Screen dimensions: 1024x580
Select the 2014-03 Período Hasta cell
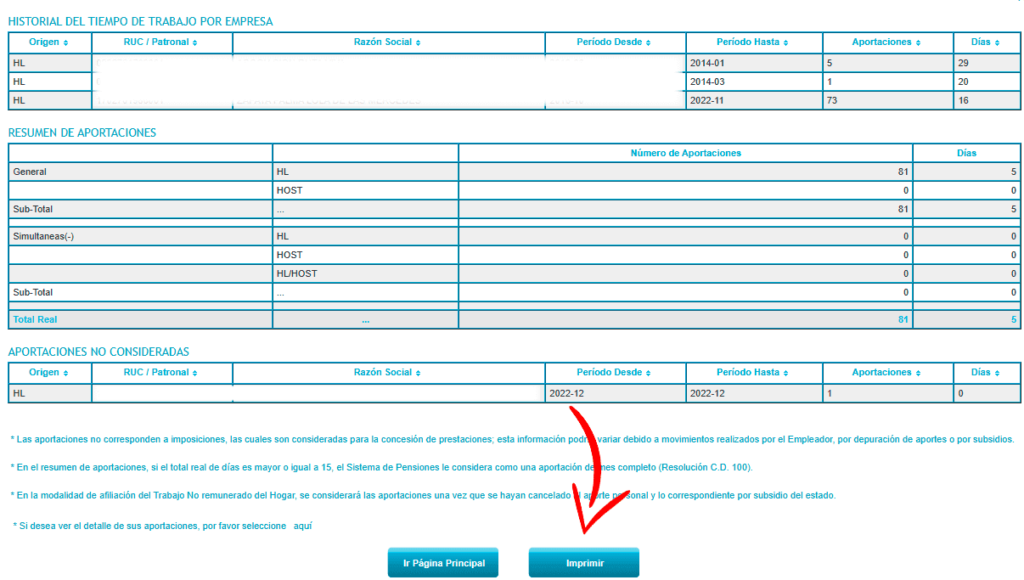(754, 82)
